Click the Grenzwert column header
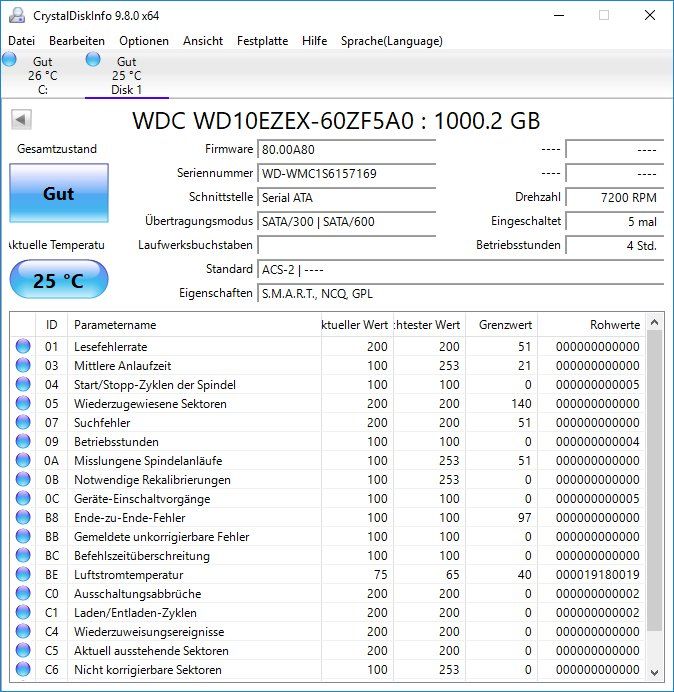Viewport: 674px width, 692px height. coord(501,325)
